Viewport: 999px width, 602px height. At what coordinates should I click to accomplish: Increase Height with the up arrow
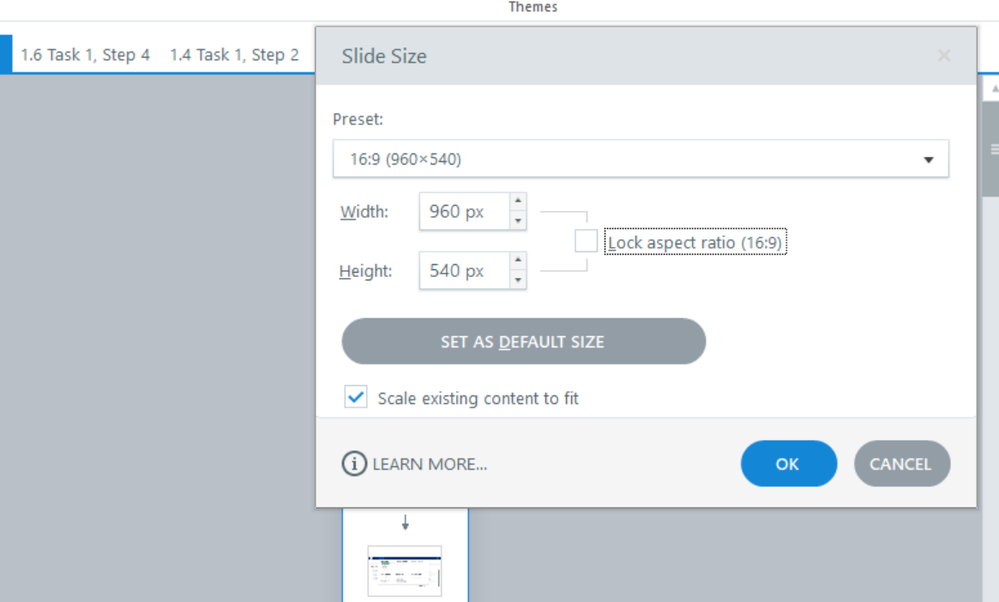pyautogui.click(x=518, y=261)
